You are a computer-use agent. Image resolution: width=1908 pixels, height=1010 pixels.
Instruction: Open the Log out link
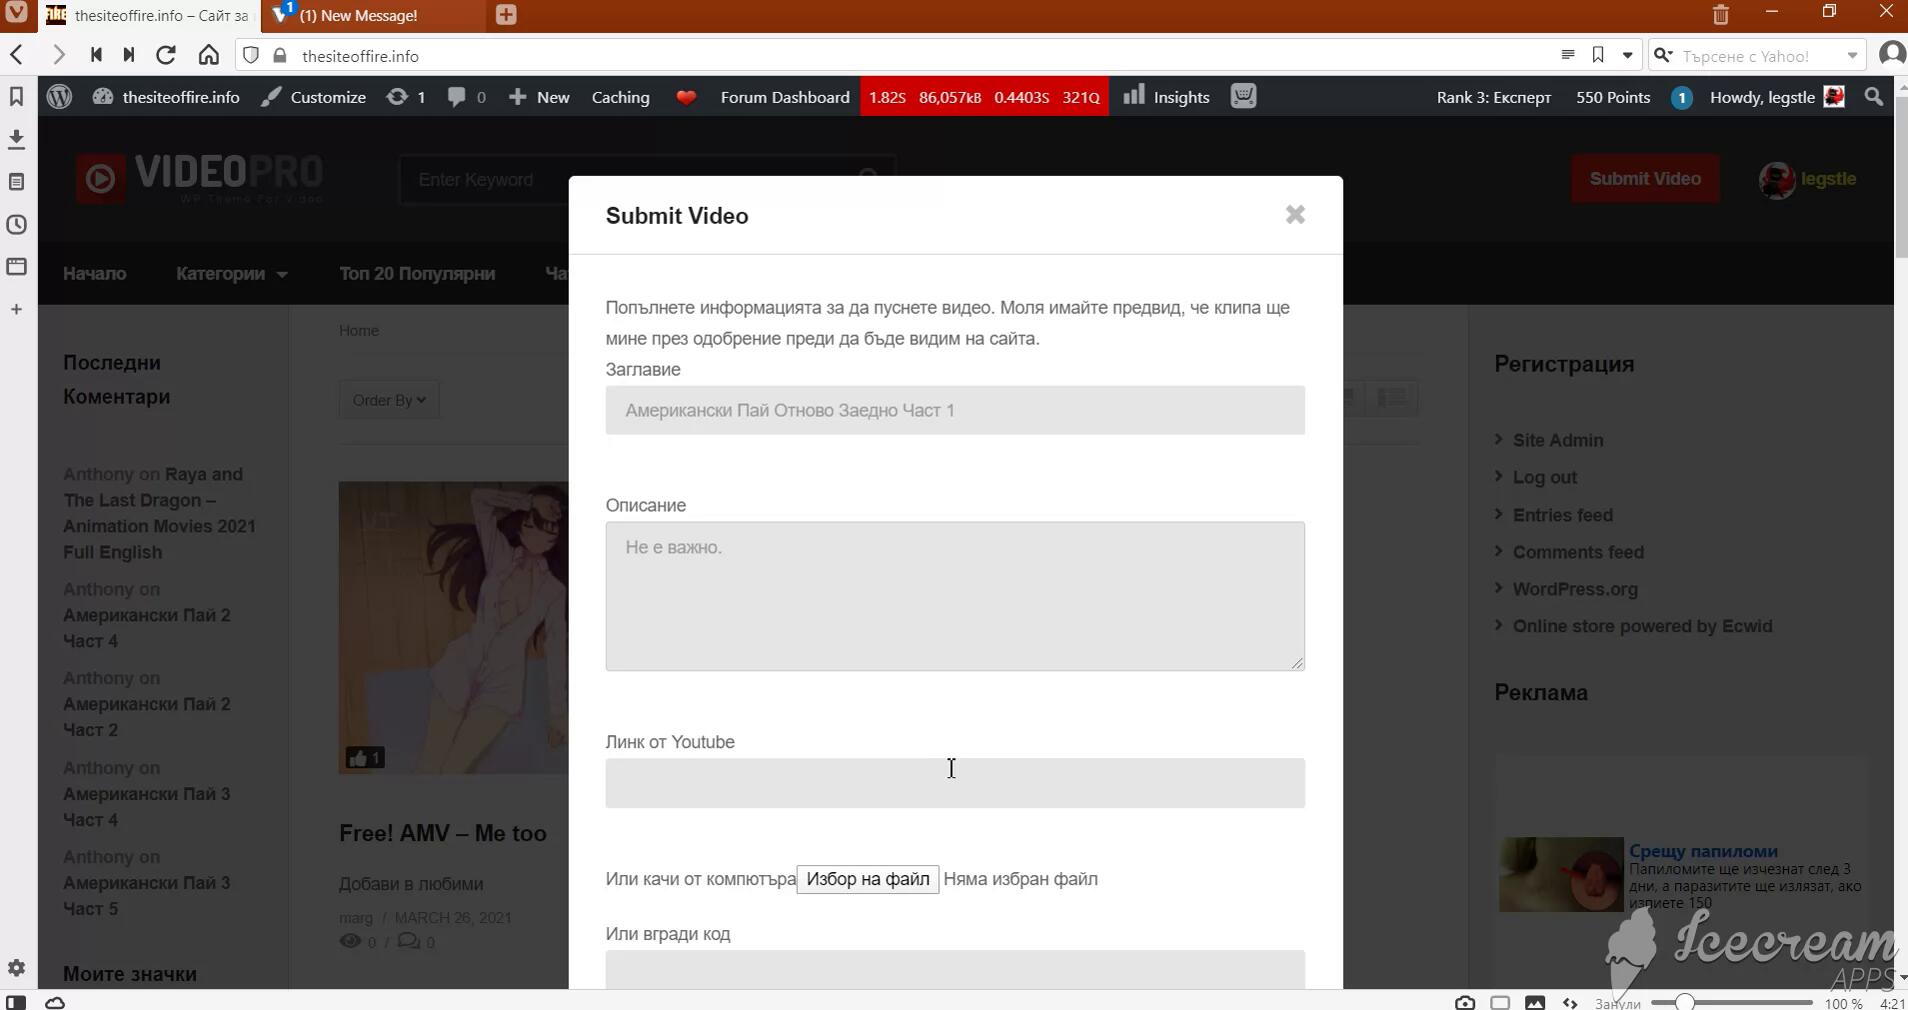click(1544, 477)
